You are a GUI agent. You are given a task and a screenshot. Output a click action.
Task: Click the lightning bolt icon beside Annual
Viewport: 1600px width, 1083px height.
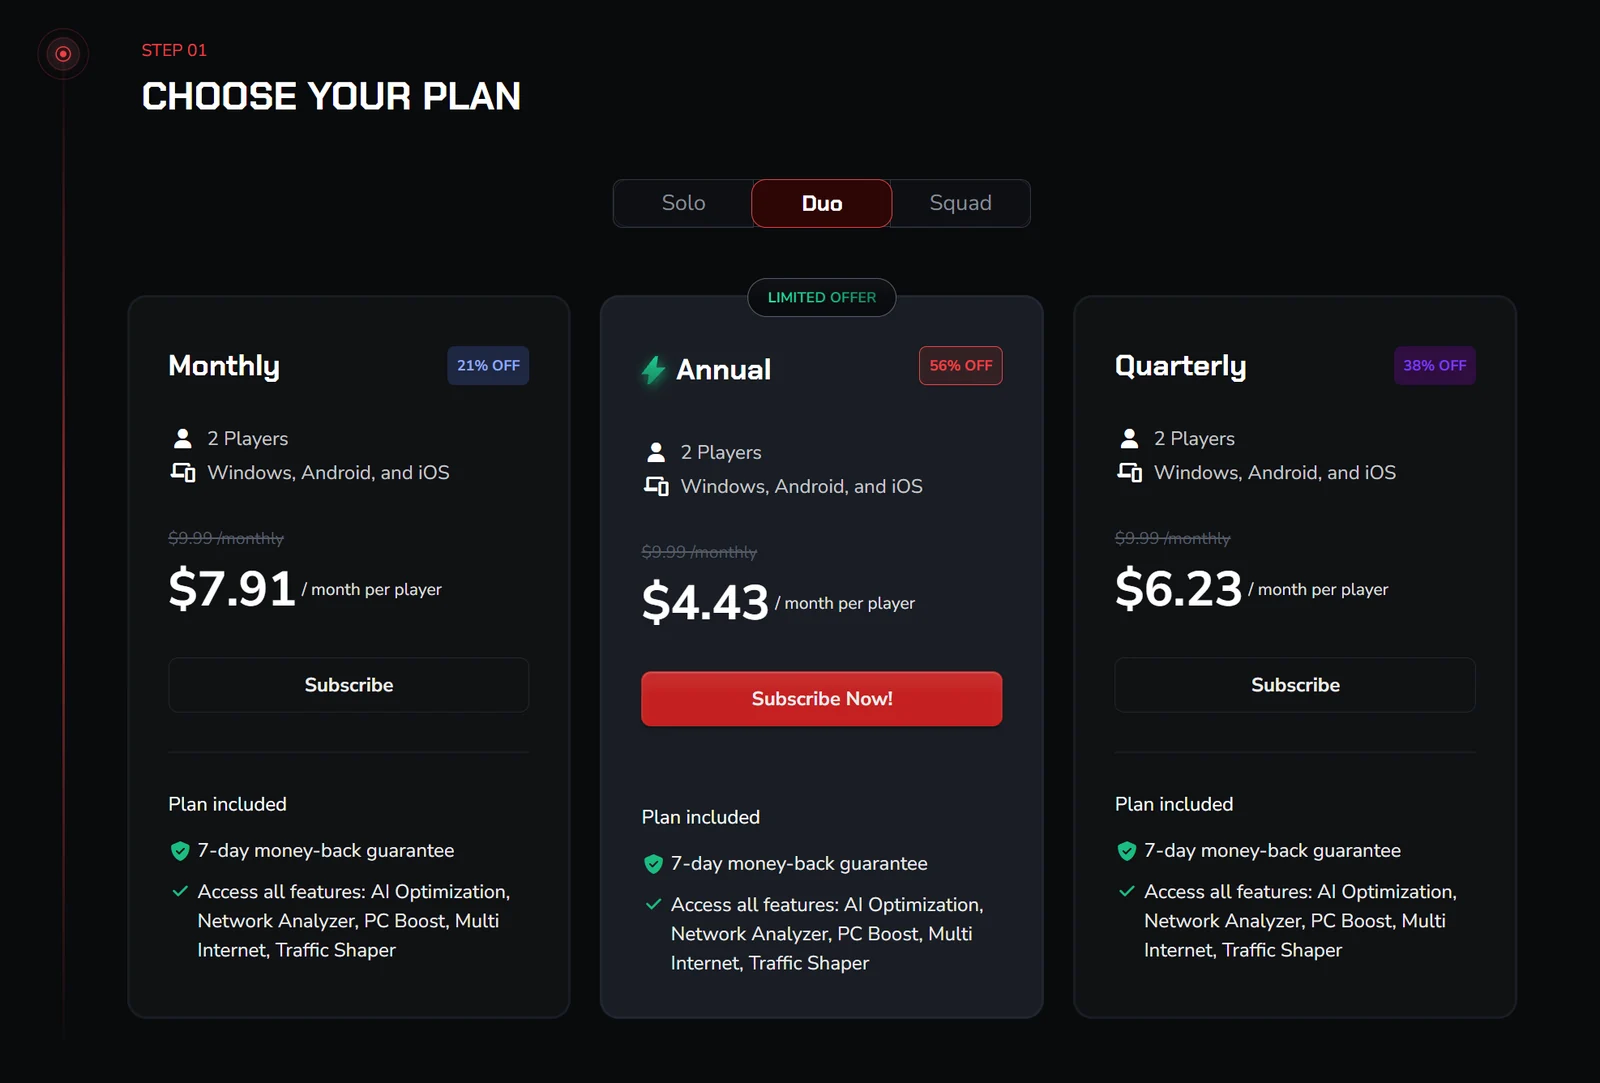point(653,370)
